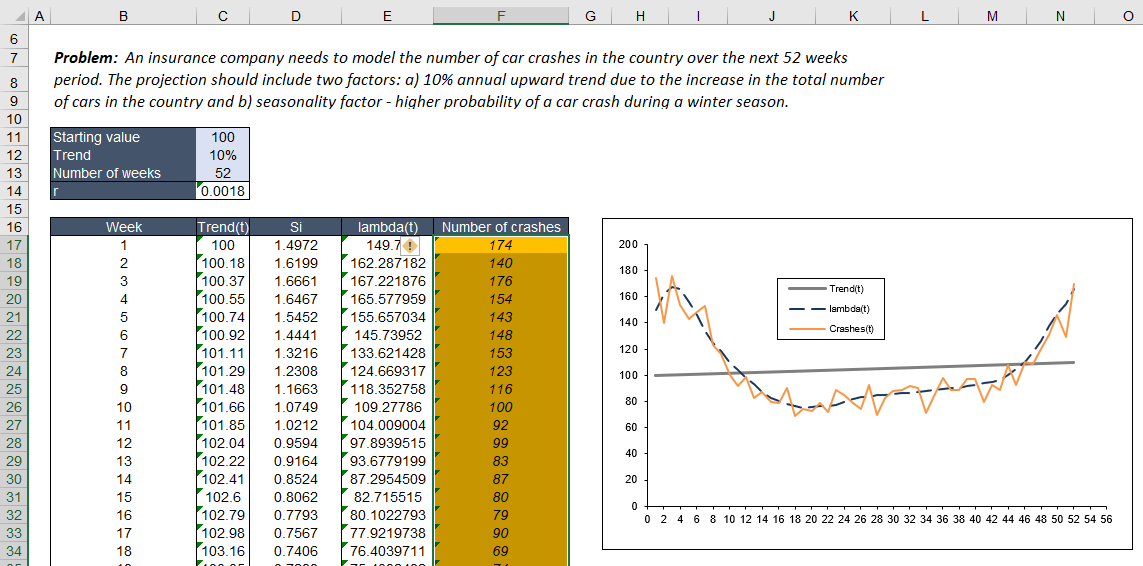
Task: Click crashes cell showing 174
Action: pos(501,245)
